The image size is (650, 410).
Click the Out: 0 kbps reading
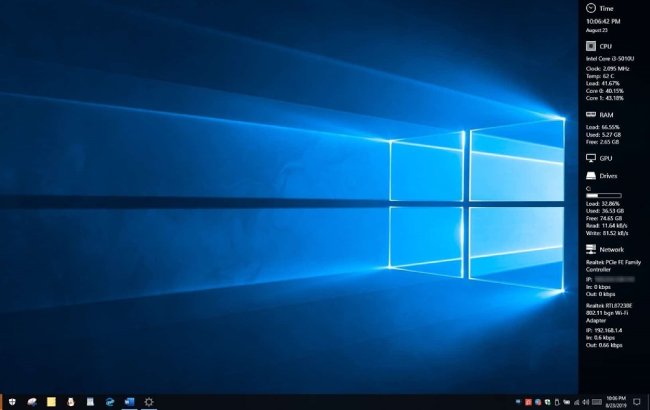tap(600, 294)
